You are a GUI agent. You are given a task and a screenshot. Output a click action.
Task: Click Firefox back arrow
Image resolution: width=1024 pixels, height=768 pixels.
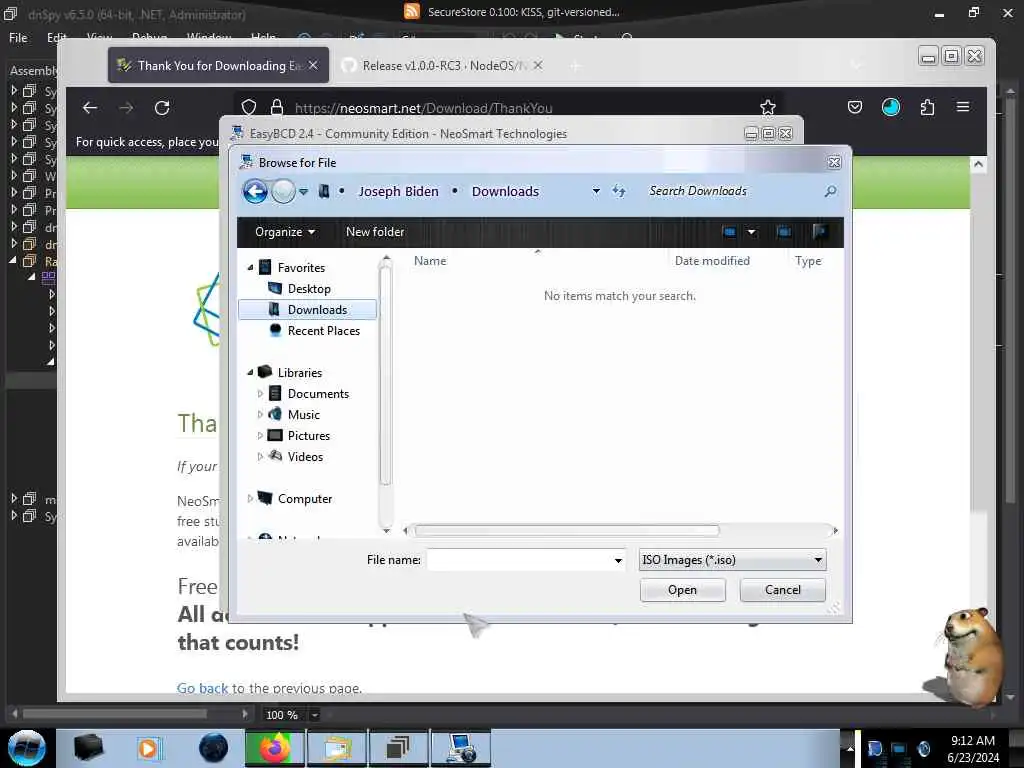point(89,108)
